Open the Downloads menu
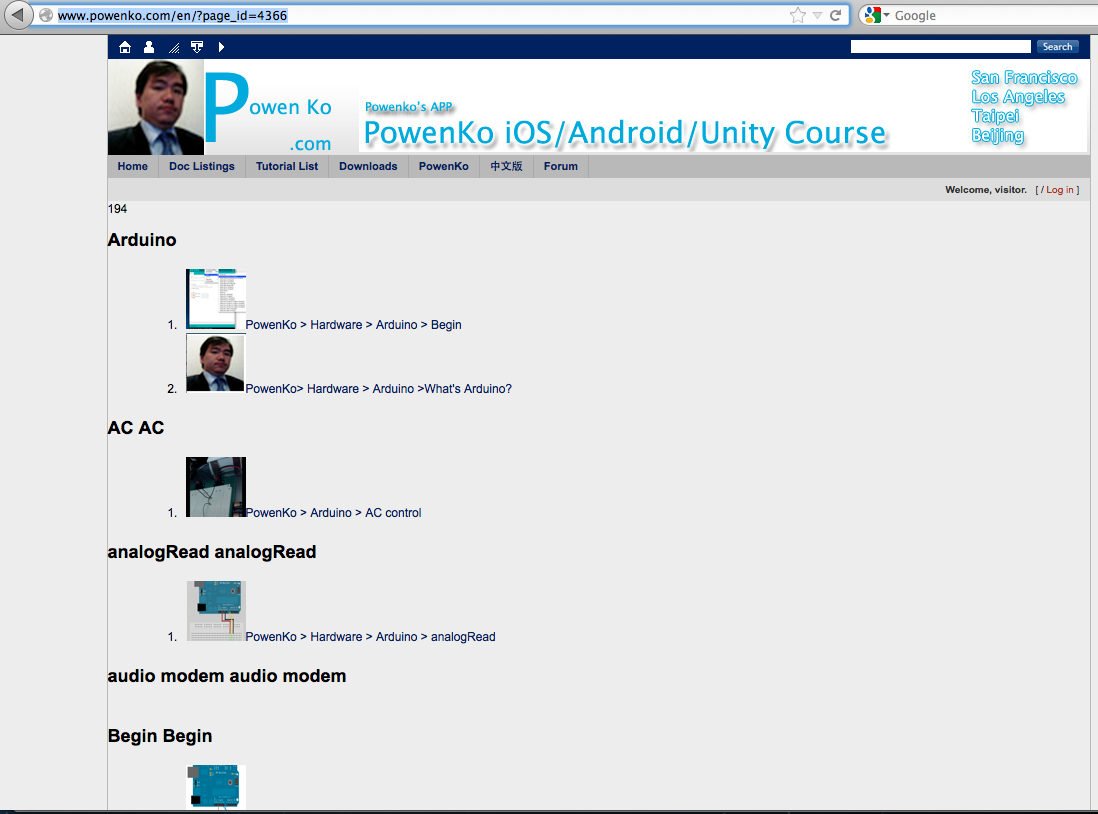The image size is (1098, 814). (368, 166)
